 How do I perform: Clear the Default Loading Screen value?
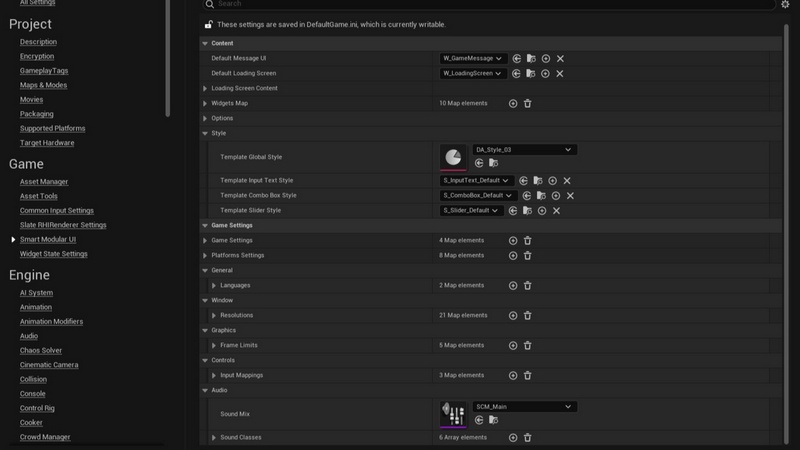(x=560, y=74)
